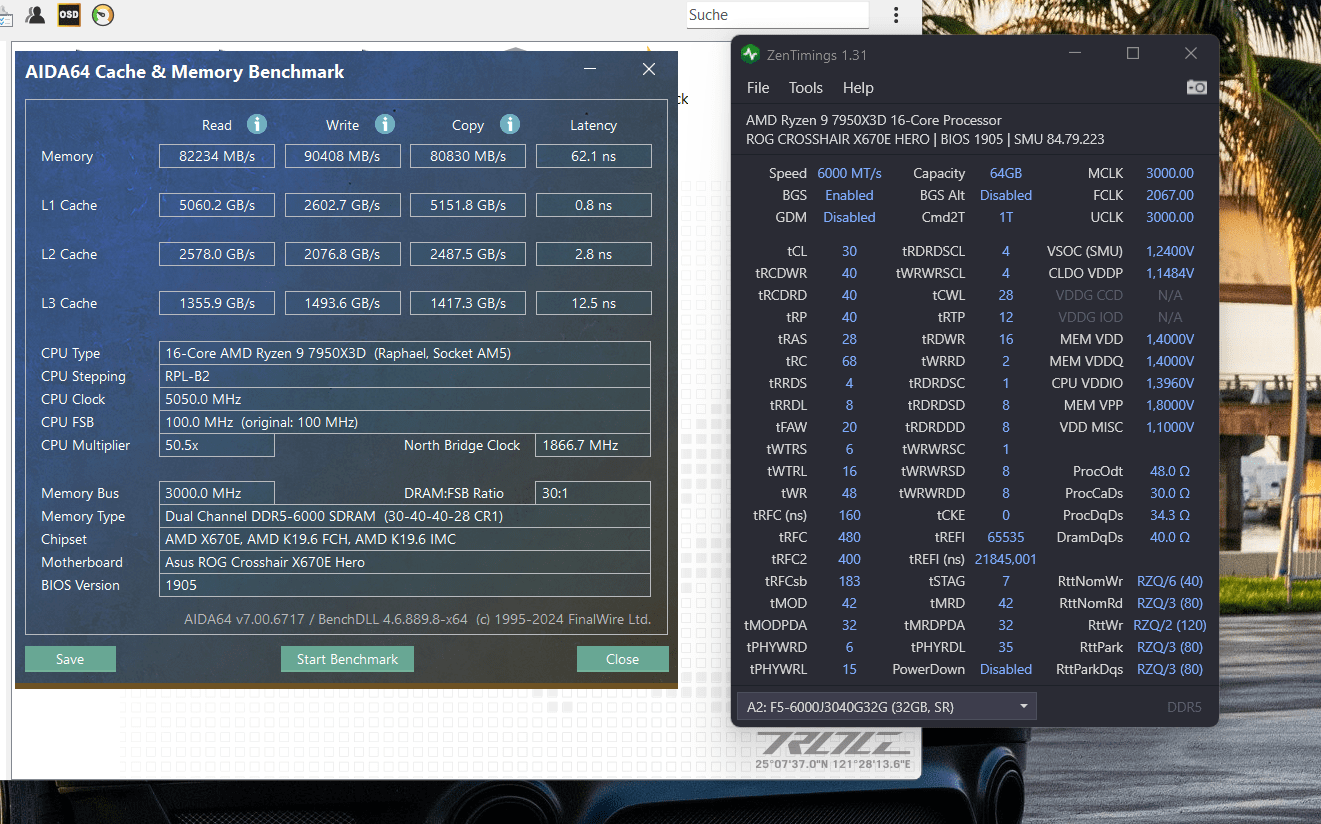The image size is (1321, 824).
Task: Click the user silhouette icon in the top toolbar
Action: [x=36, y=14]
